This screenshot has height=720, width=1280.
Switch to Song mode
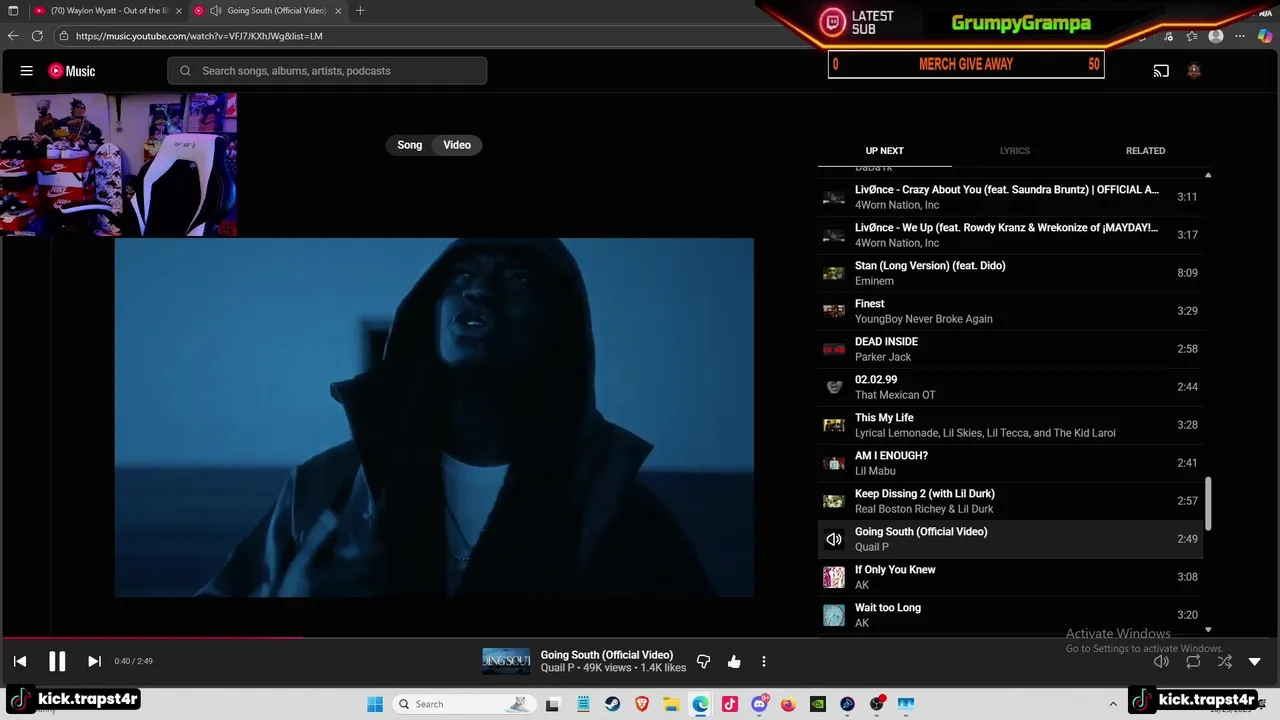pos(410,145)
